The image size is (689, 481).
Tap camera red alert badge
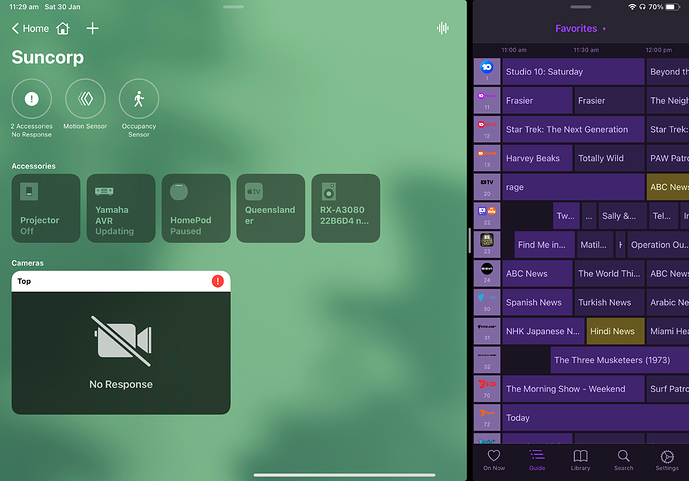click(x=218, y=282)
